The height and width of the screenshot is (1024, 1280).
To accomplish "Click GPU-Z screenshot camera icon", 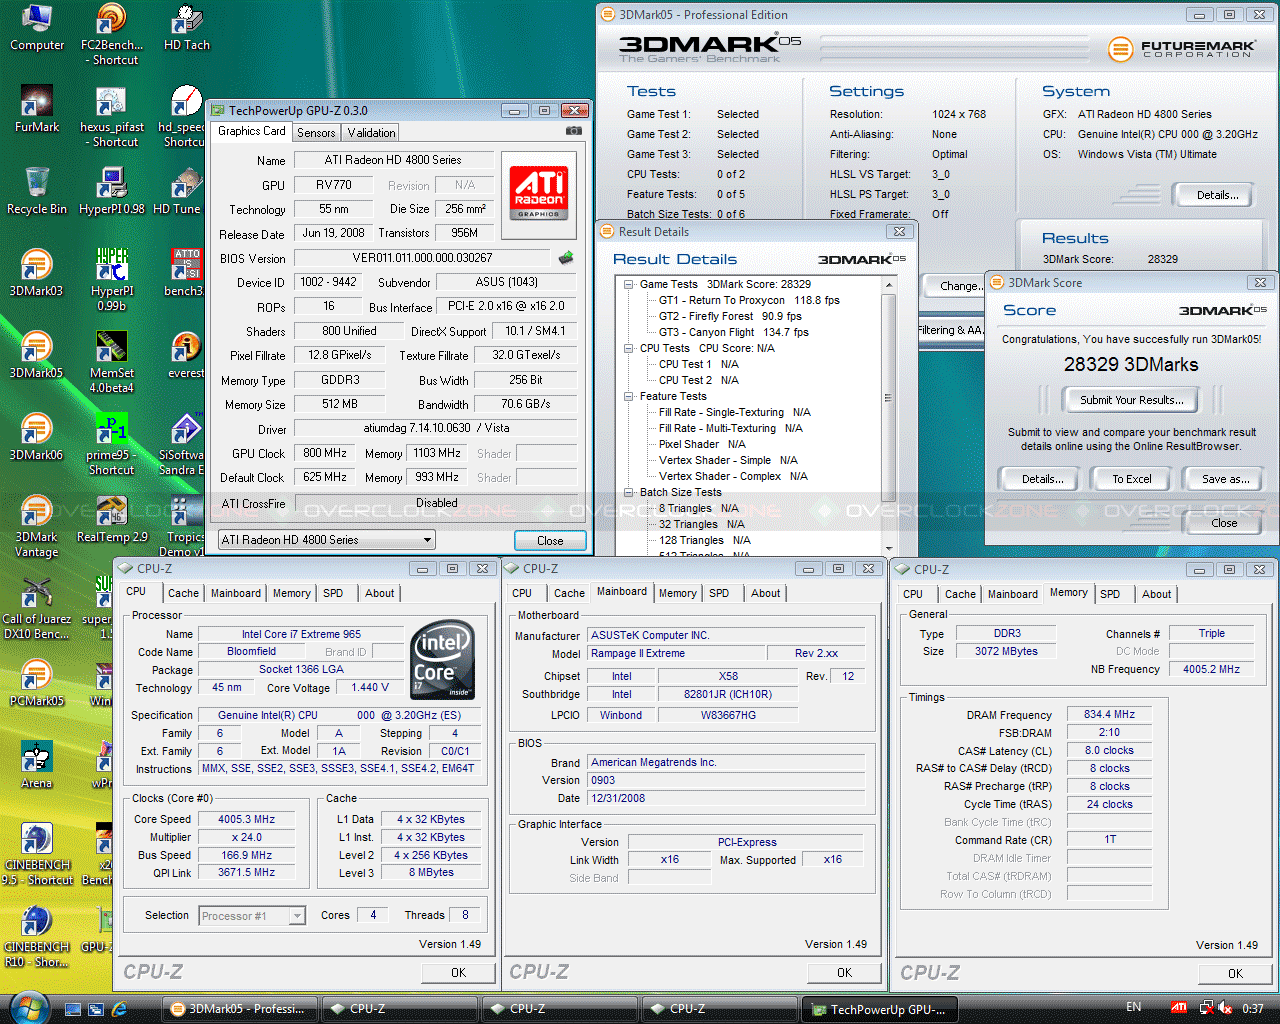I will (574, 131).
